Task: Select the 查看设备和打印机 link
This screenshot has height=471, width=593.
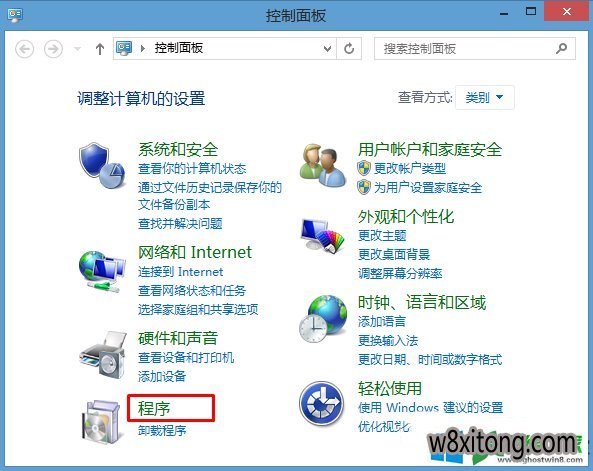Action: point(186,357)
